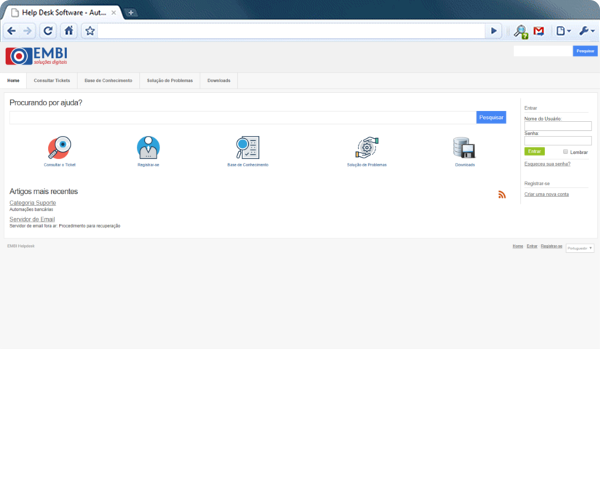Open the footer language dropdown
600x490 pixels.
tap(580, 248)
